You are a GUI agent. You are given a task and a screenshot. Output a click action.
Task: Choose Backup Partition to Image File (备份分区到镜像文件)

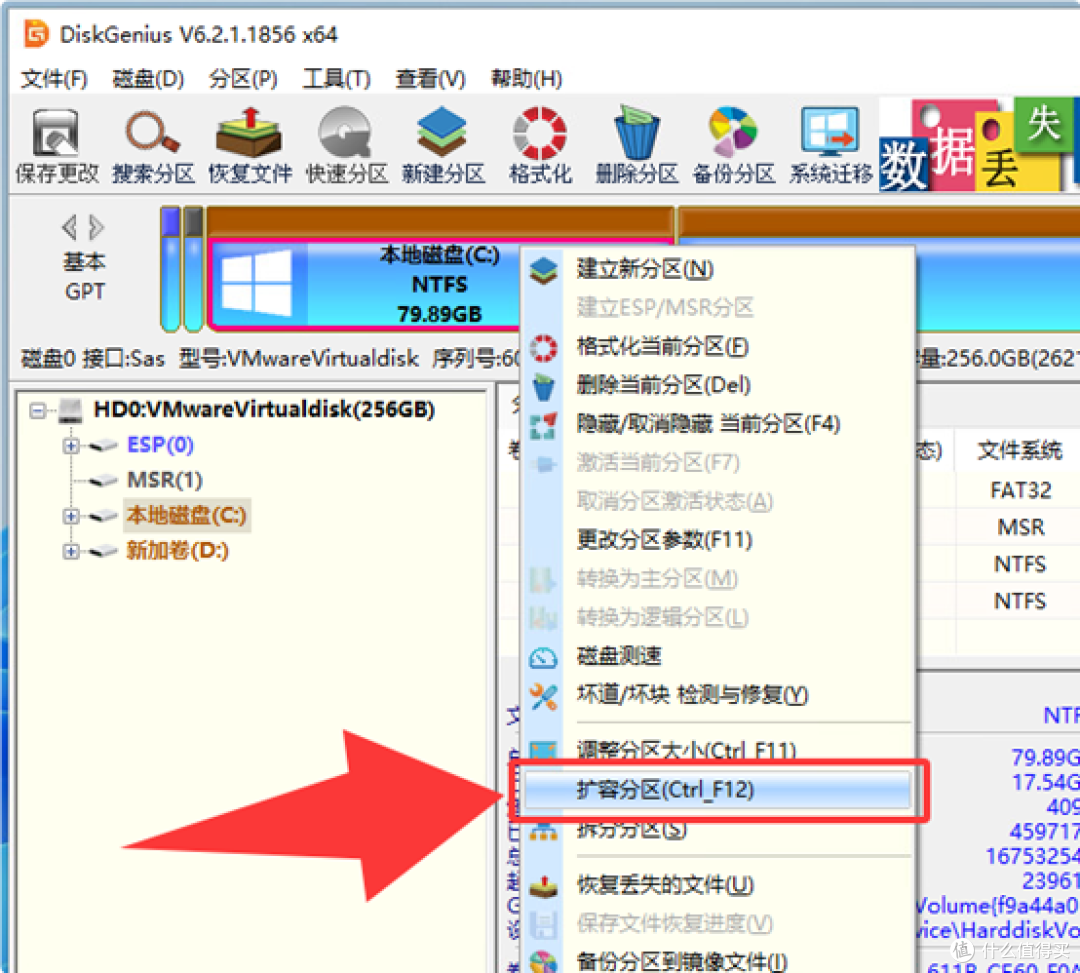point(716,961)
